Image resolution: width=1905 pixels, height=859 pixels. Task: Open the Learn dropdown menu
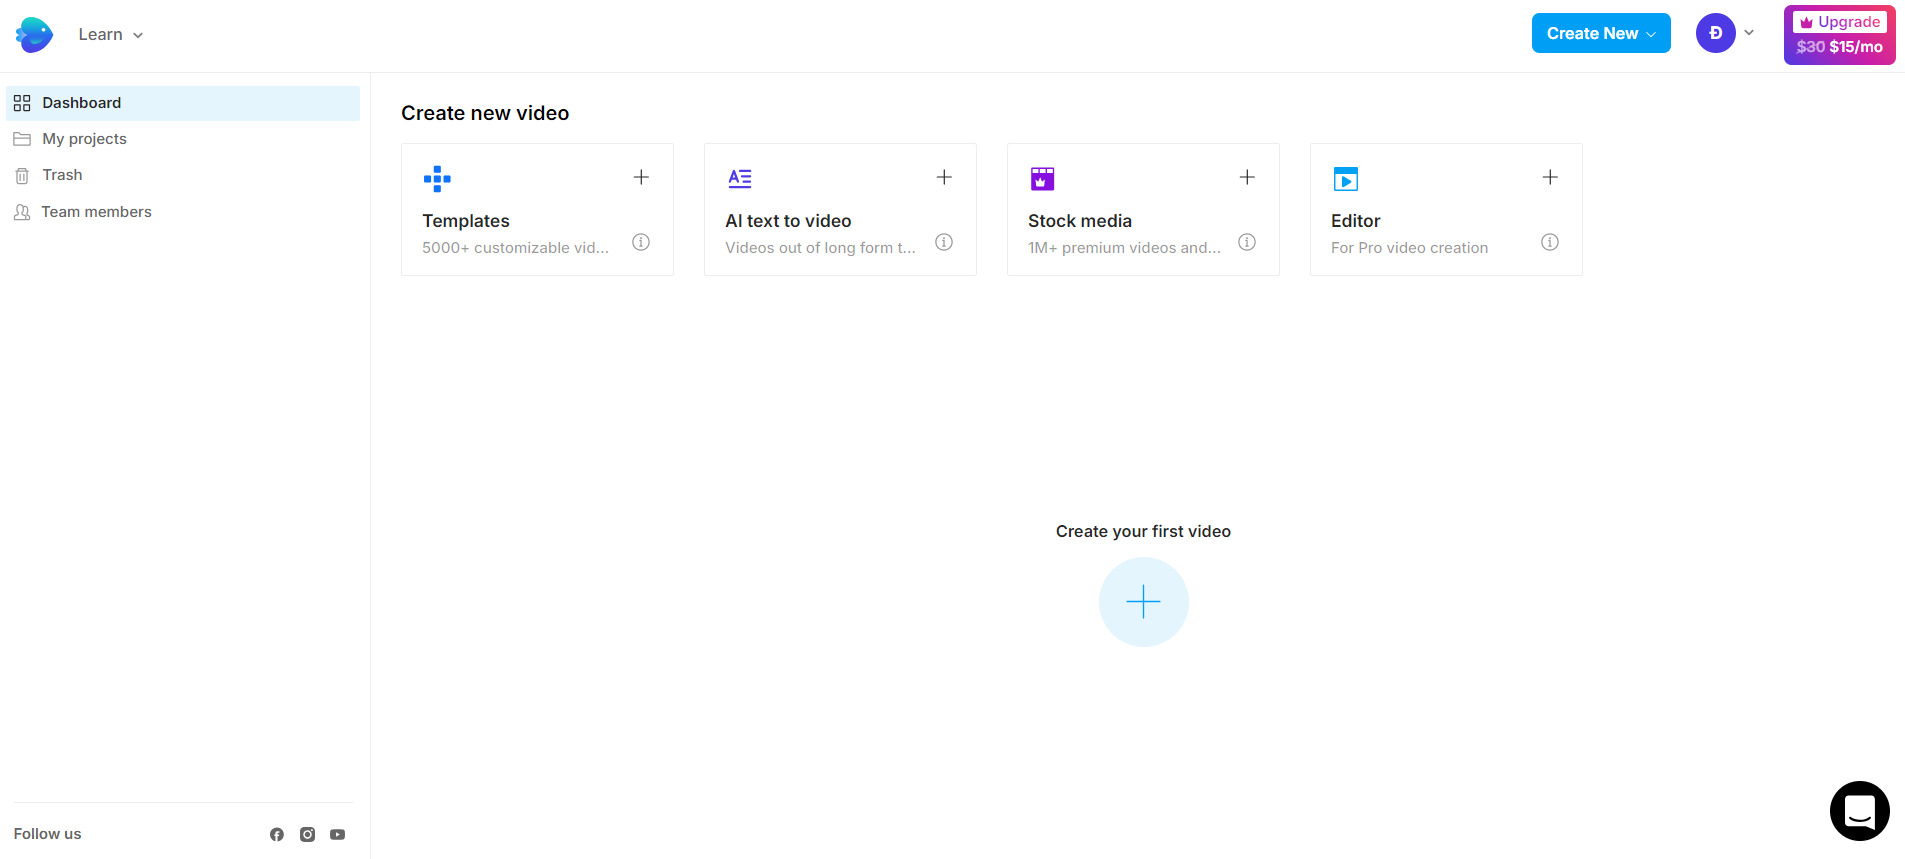tap(111, 35)
